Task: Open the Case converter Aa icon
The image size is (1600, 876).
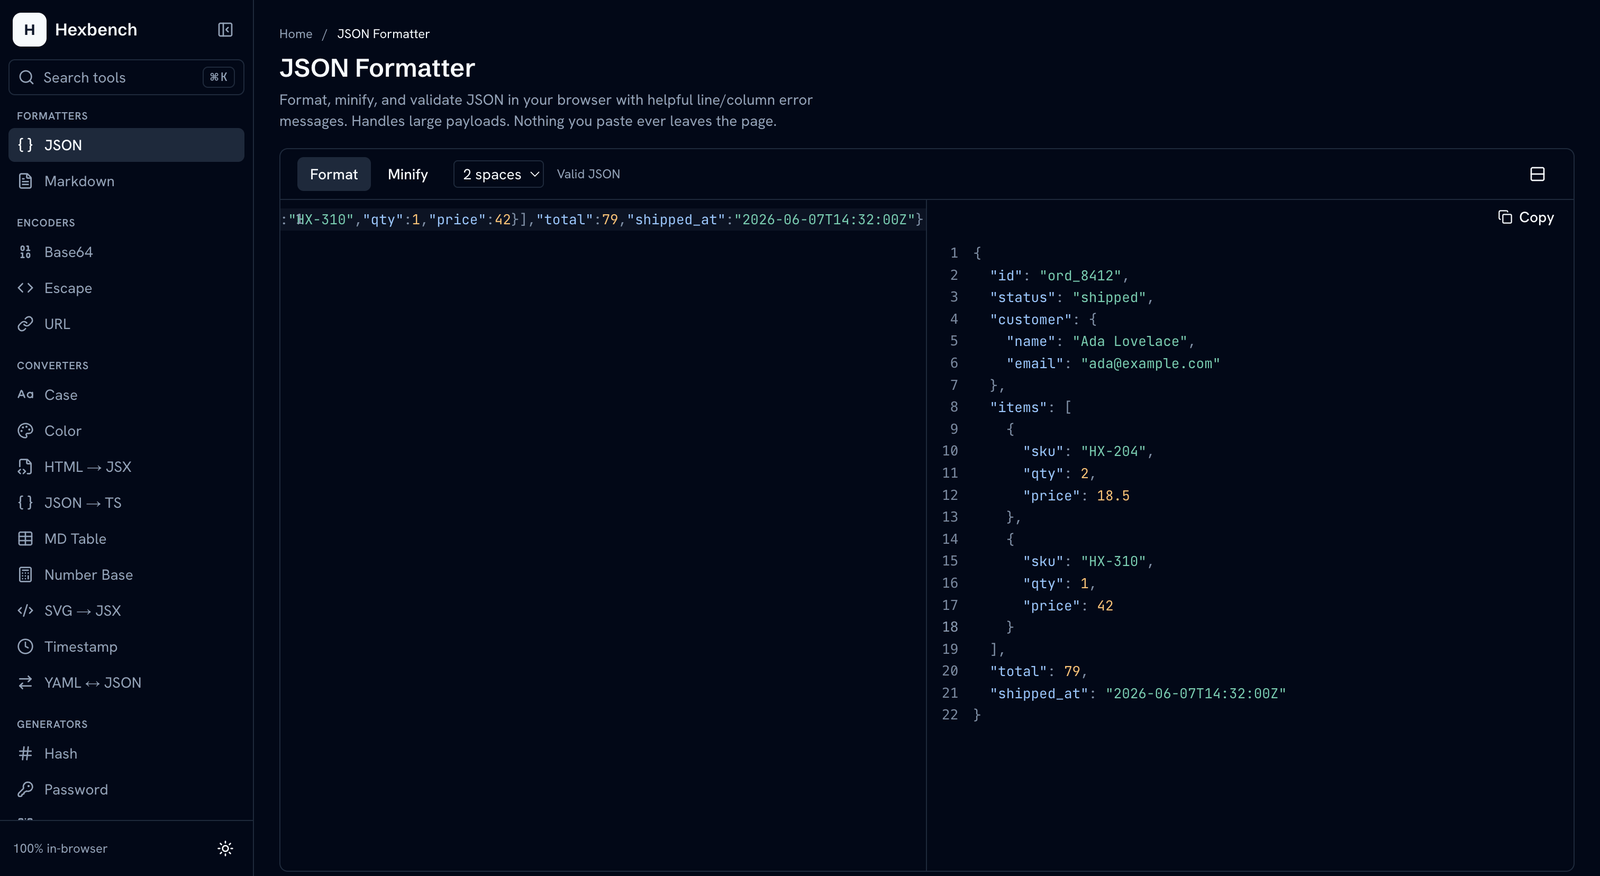Action: (25, 395)
